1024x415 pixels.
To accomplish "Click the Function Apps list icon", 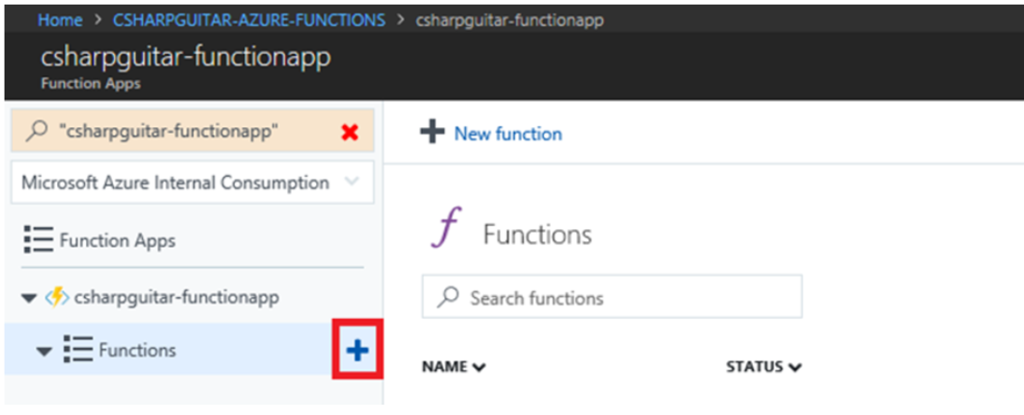I will click(x=39, y=240).
